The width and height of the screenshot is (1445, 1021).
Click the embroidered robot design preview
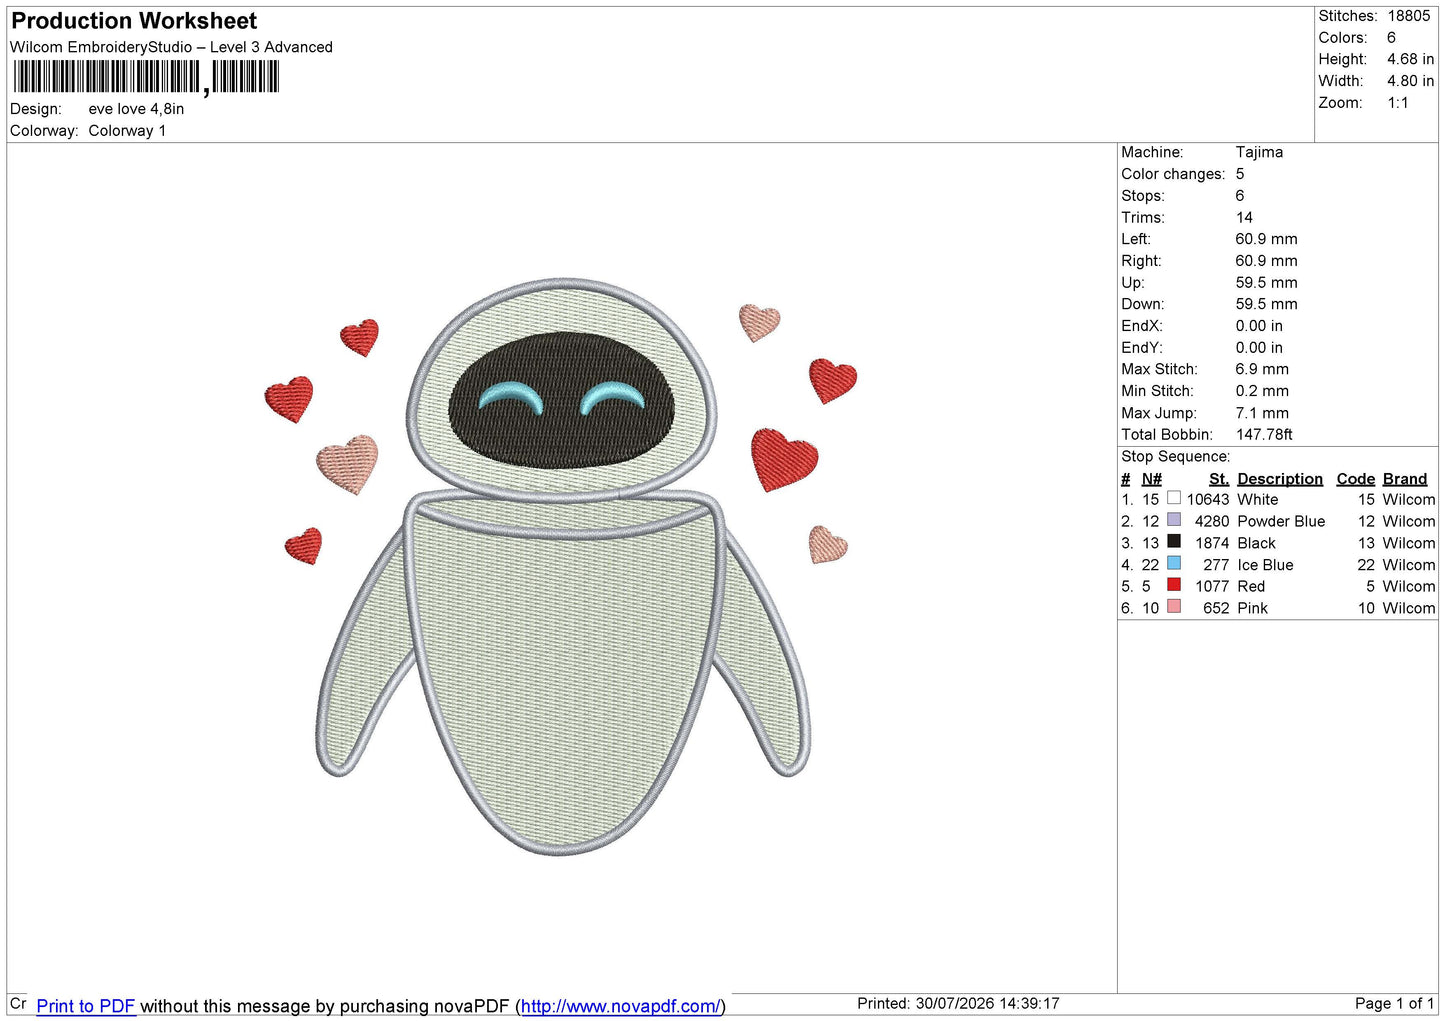coord(562,565)
